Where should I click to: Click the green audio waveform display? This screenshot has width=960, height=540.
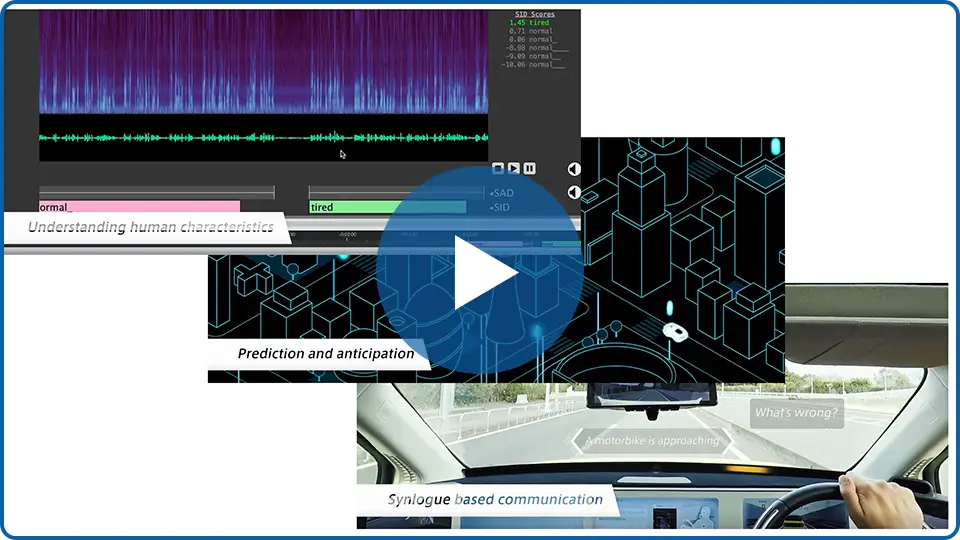tap(264, 138)
